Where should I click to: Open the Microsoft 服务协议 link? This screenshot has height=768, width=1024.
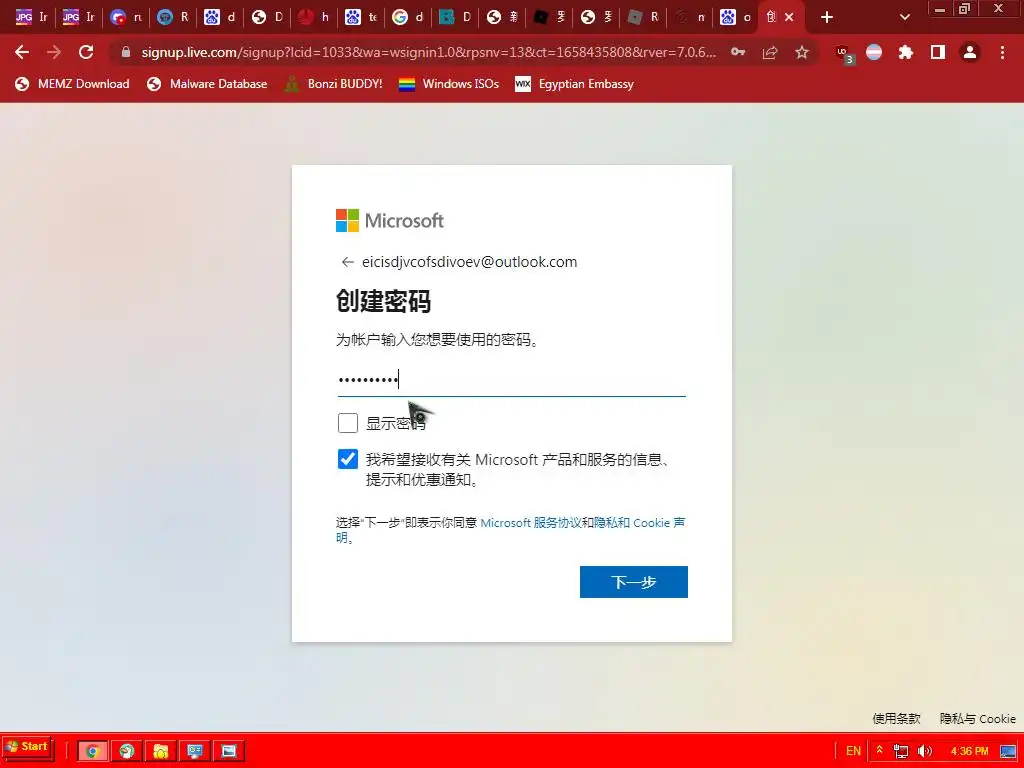click(x=530, y=523)
